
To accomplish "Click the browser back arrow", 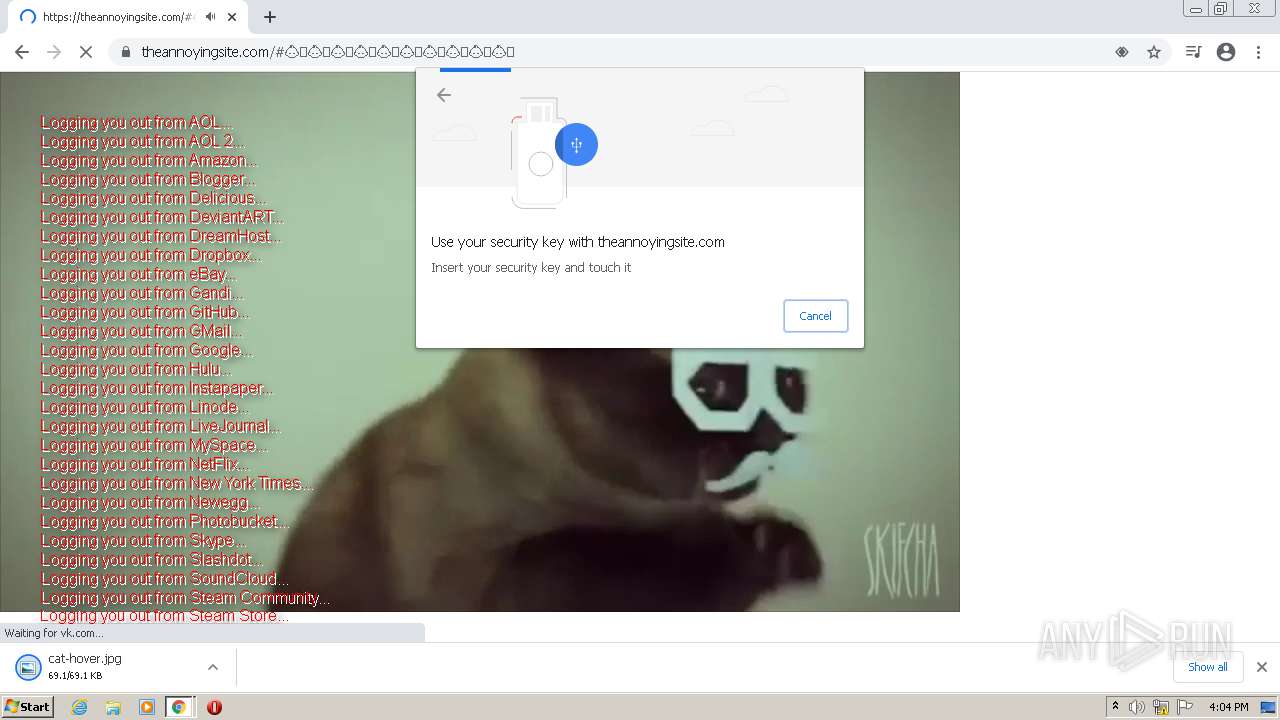I will click(22, 52).
